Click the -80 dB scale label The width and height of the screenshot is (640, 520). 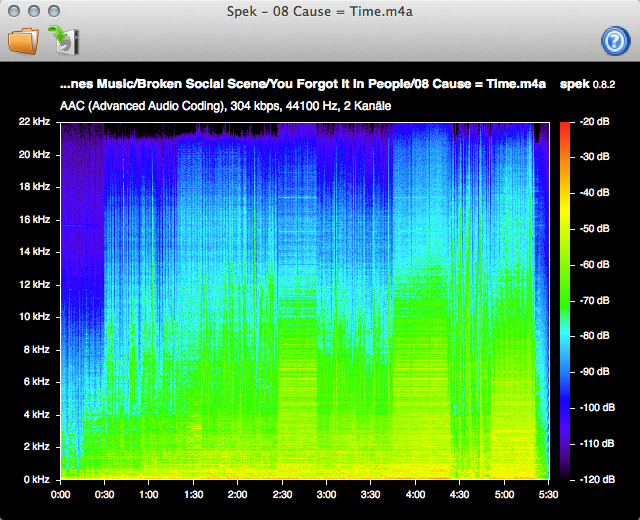595,336
